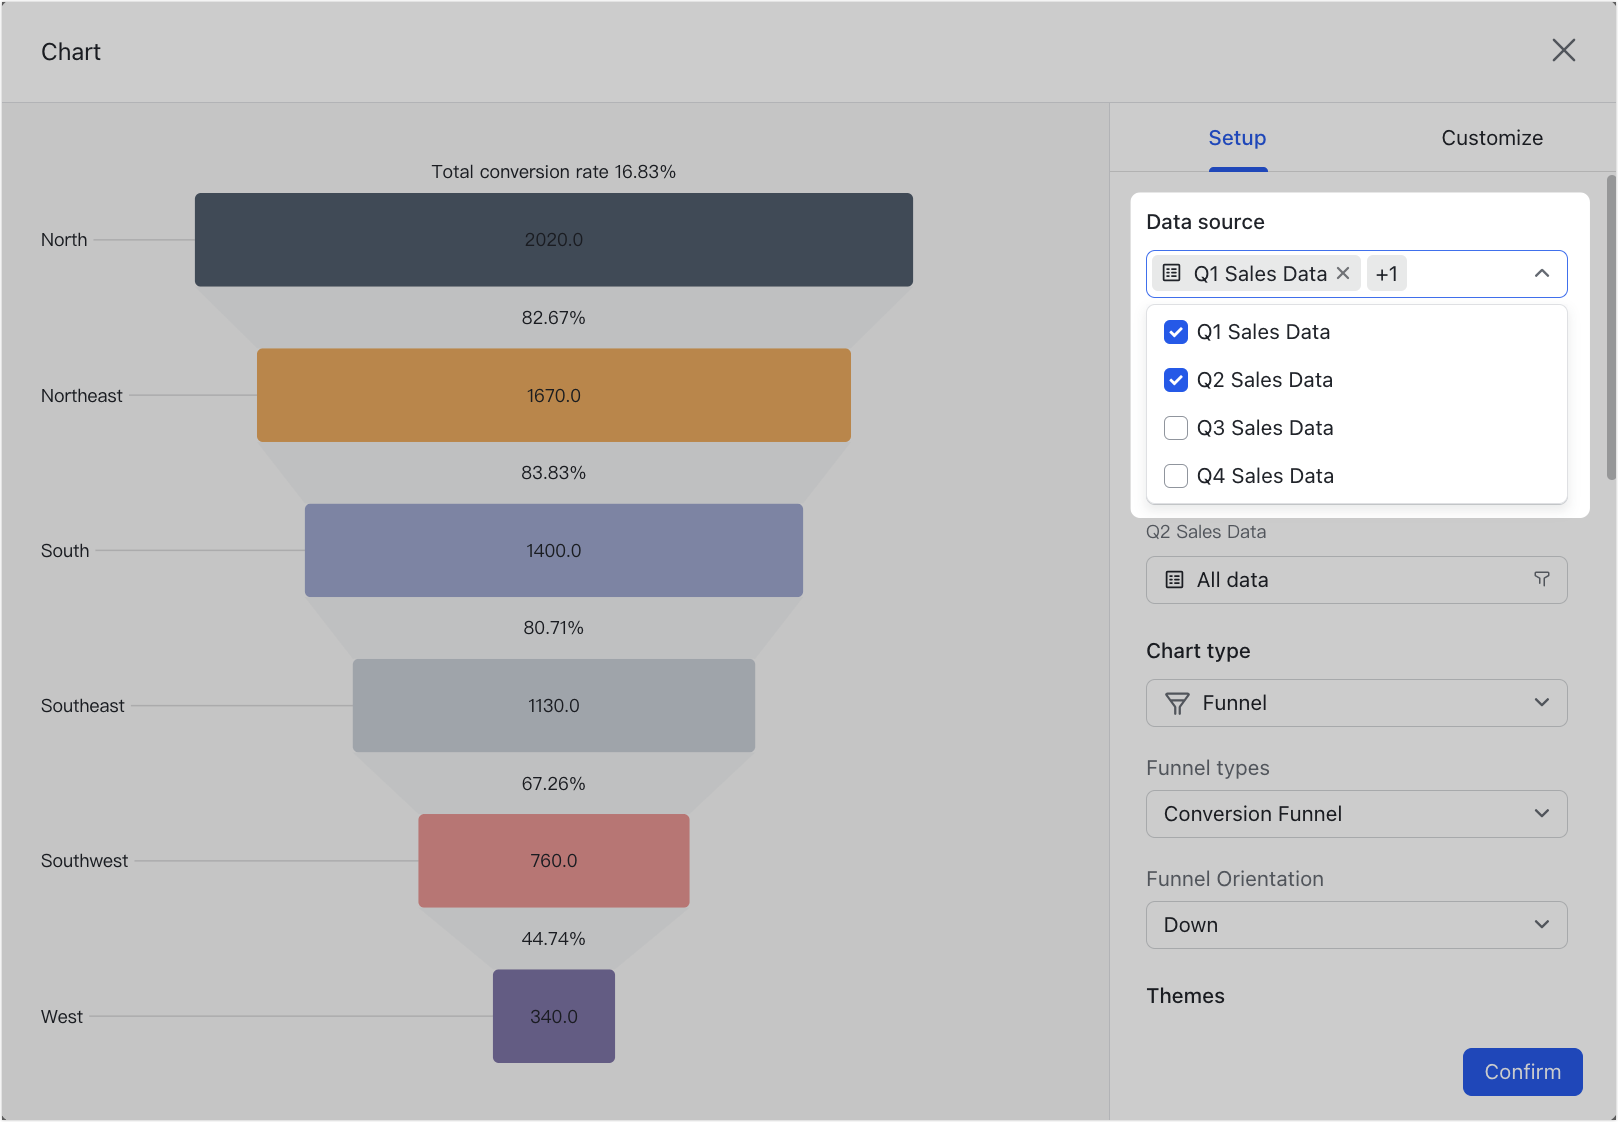This screenshot has width=1618, height=1122.
Task: Select the Setup tab
Action: [1237, 138]
